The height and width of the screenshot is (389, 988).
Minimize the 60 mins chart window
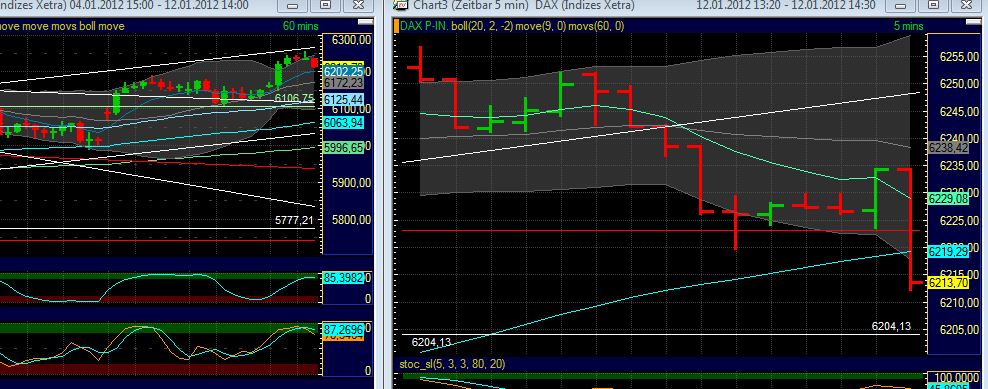point(292,6)
